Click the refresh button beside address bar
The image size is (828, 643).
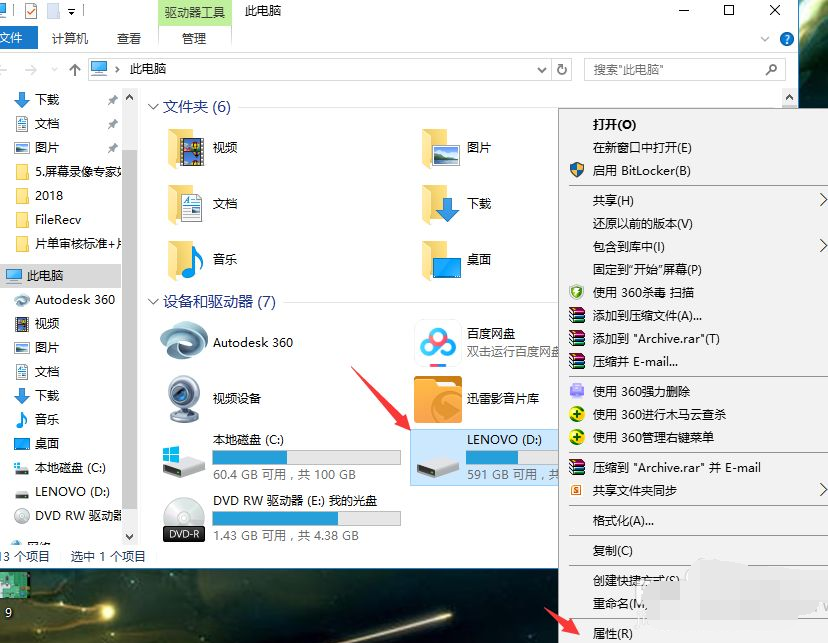pos(562,70)
